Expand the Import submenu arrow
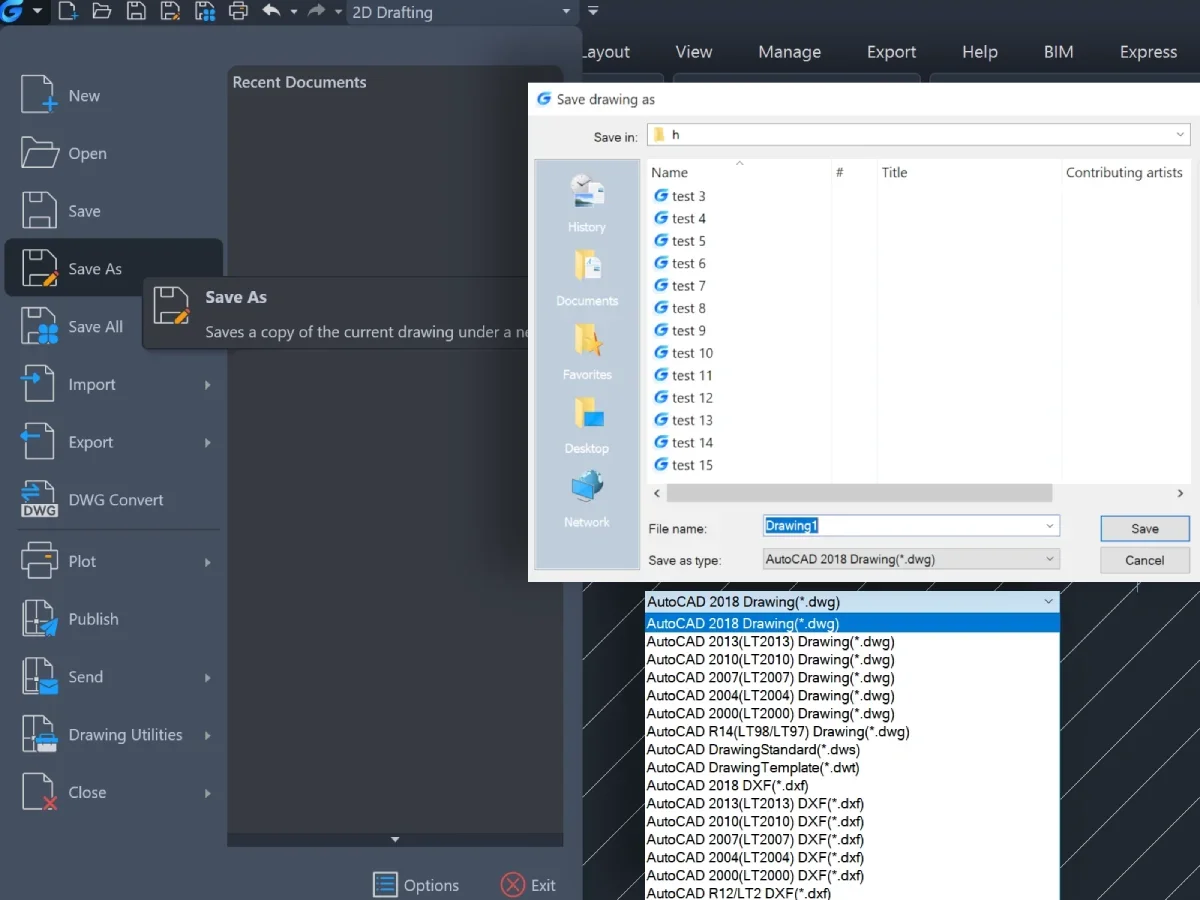The width and height of the screenshot is (1200, 900). [208, 385]
